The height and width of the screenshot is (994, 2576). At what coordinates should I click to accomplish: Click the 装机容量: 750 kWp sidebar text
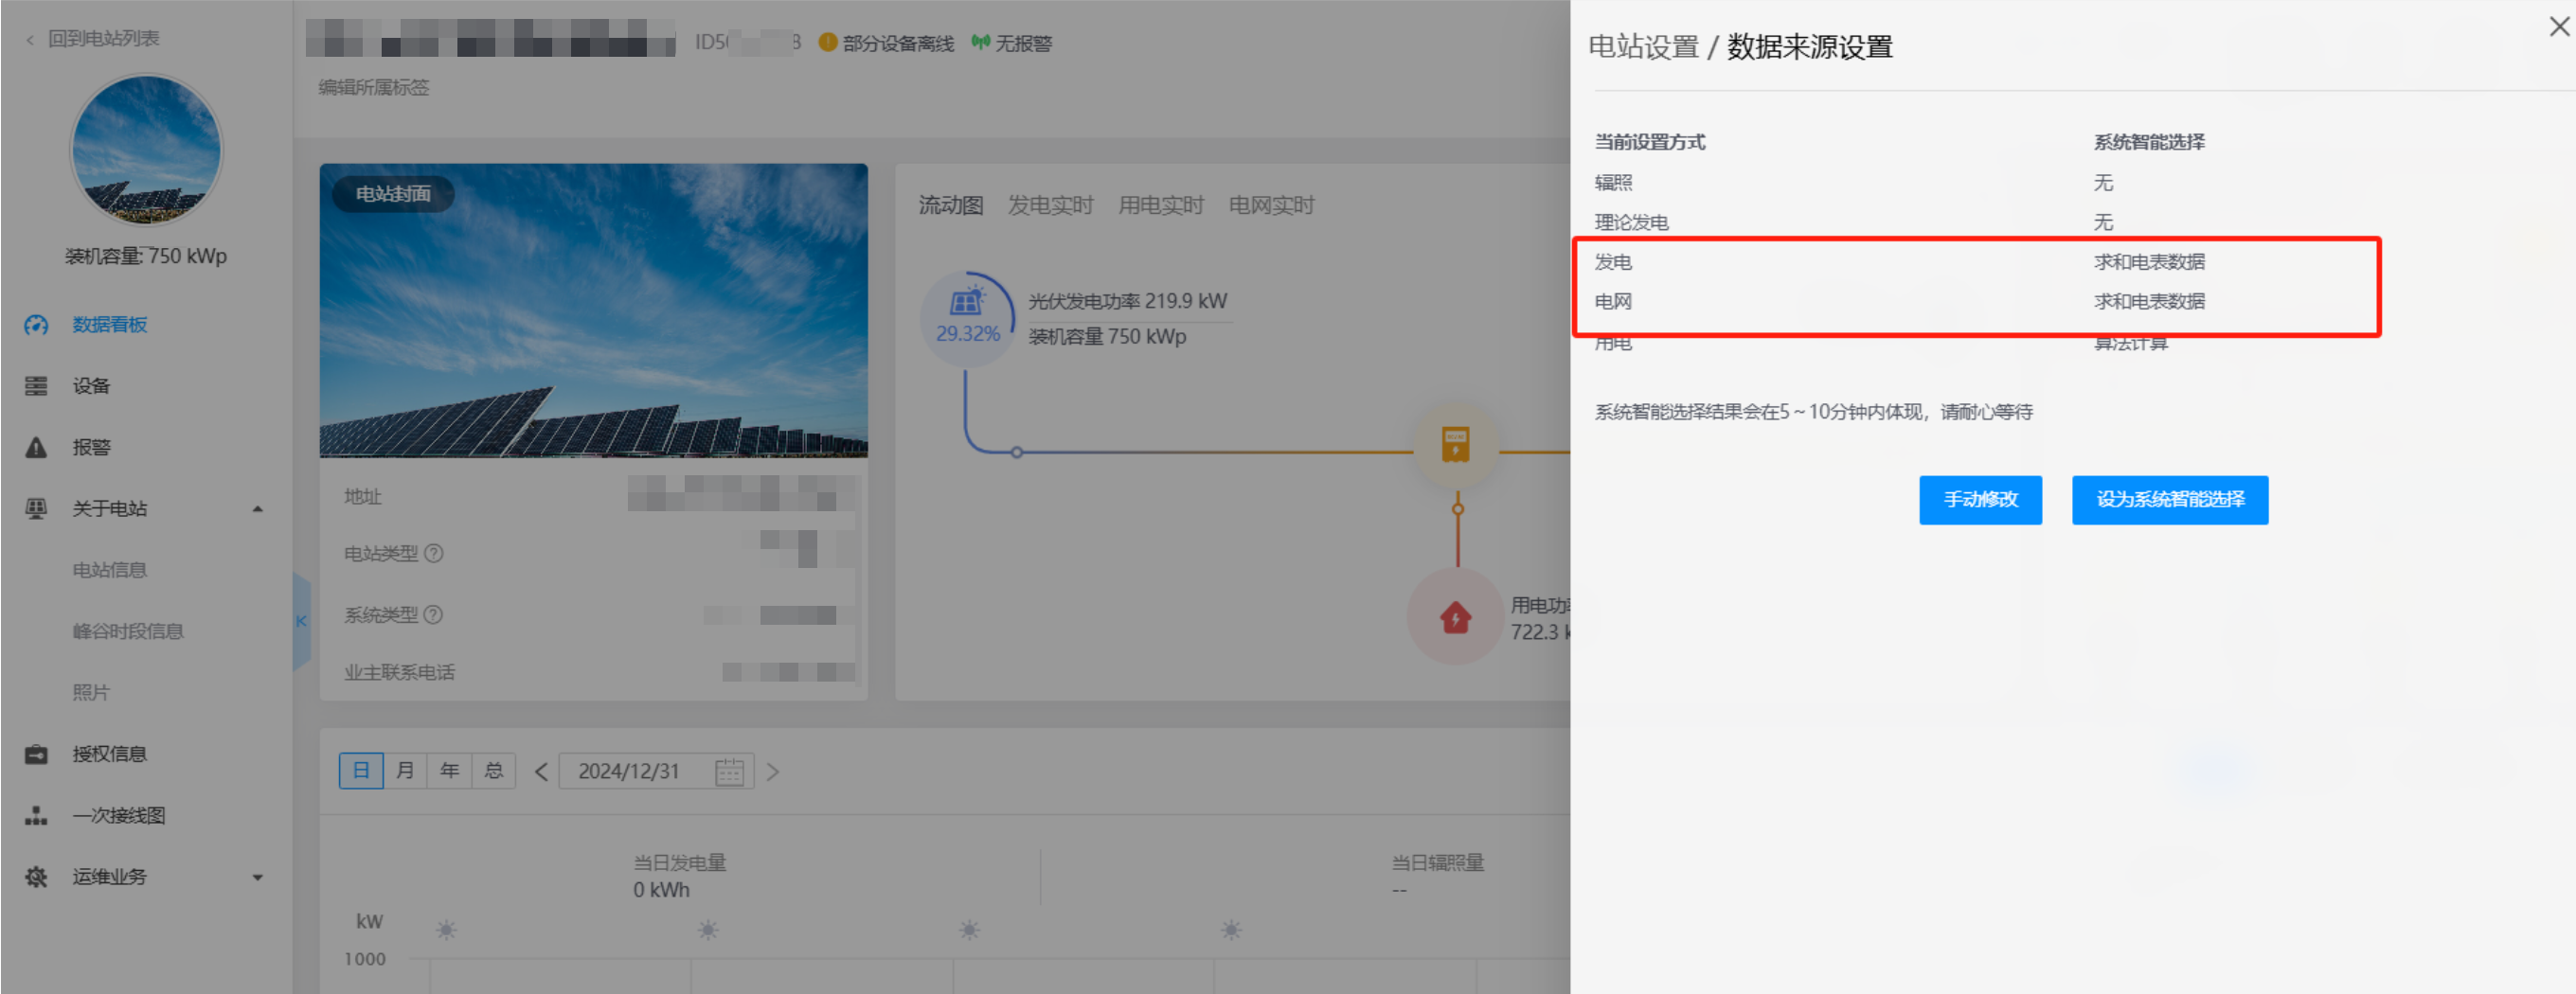pyautogui.click(x=146, y=256)
